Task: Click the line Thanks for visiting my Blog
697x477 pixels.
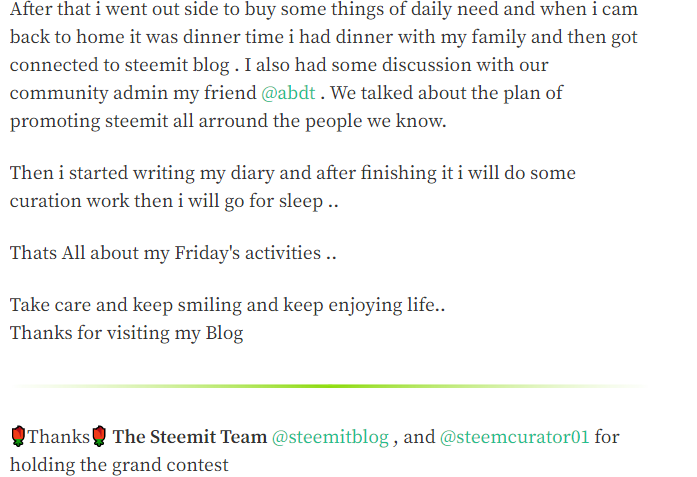Action: tap(126, 333)
